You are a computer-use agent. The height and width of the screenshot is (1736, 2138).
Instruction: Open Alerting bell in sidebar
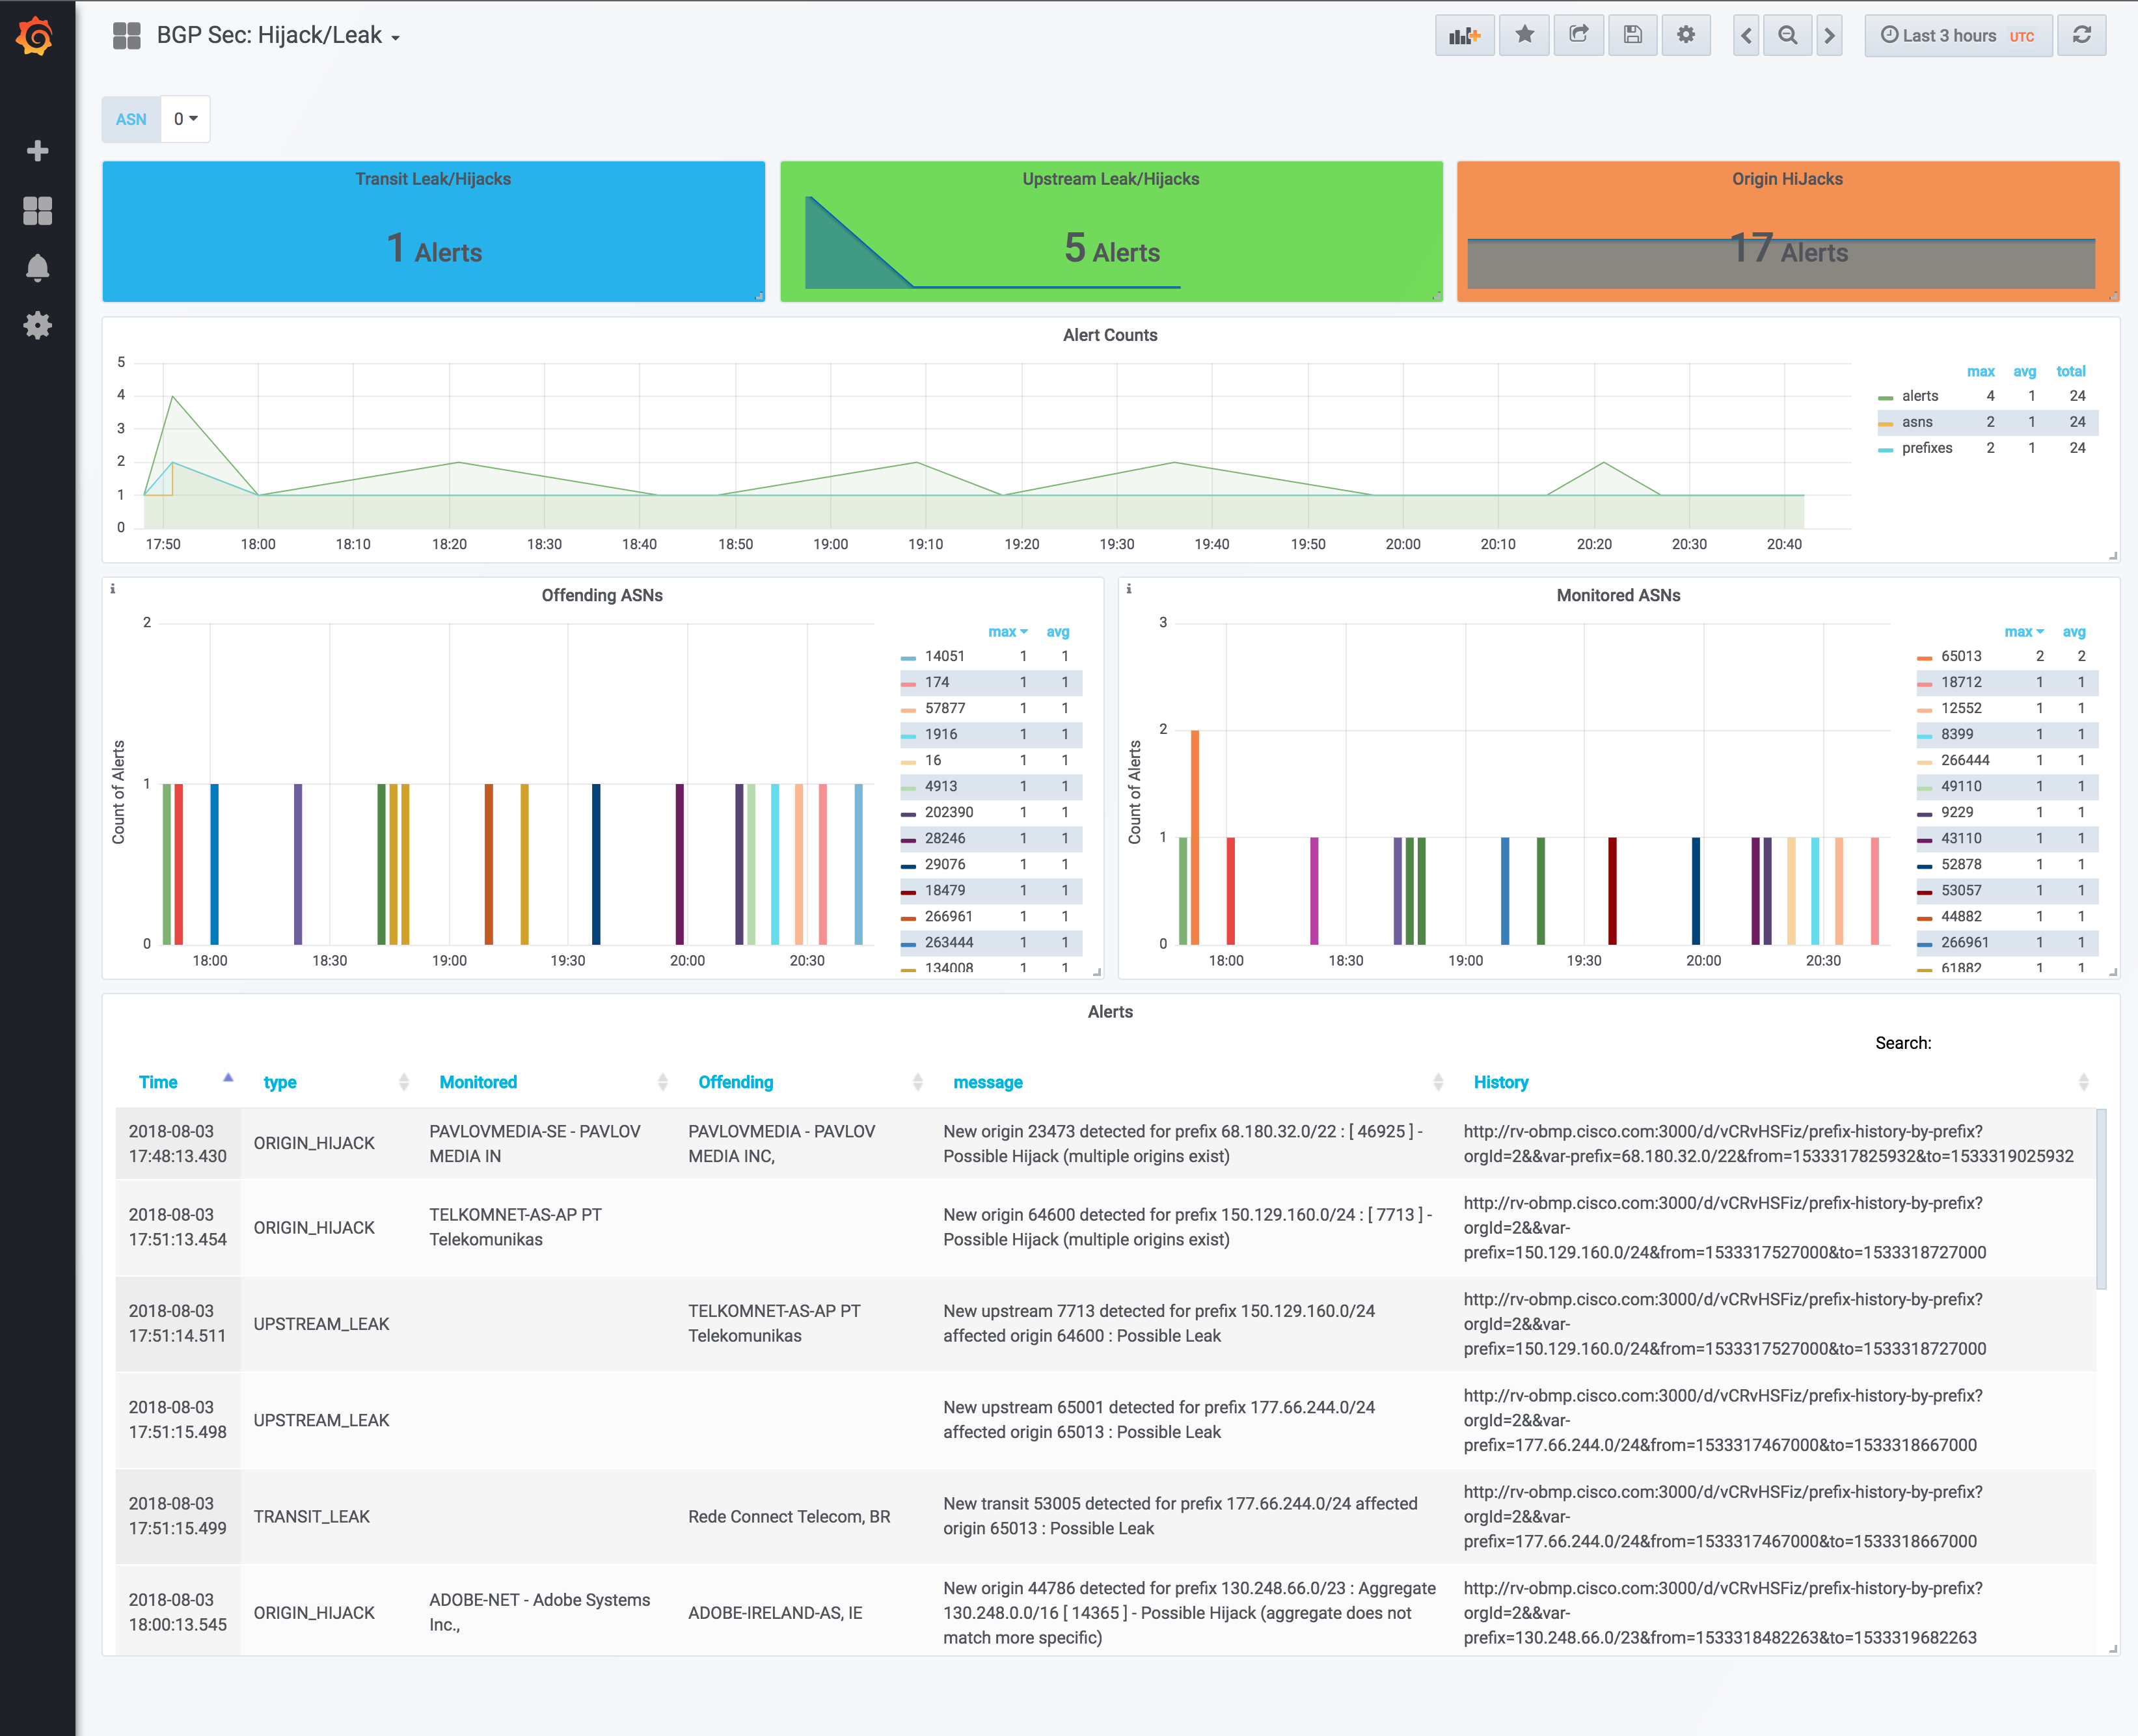(x=37, y=268)
